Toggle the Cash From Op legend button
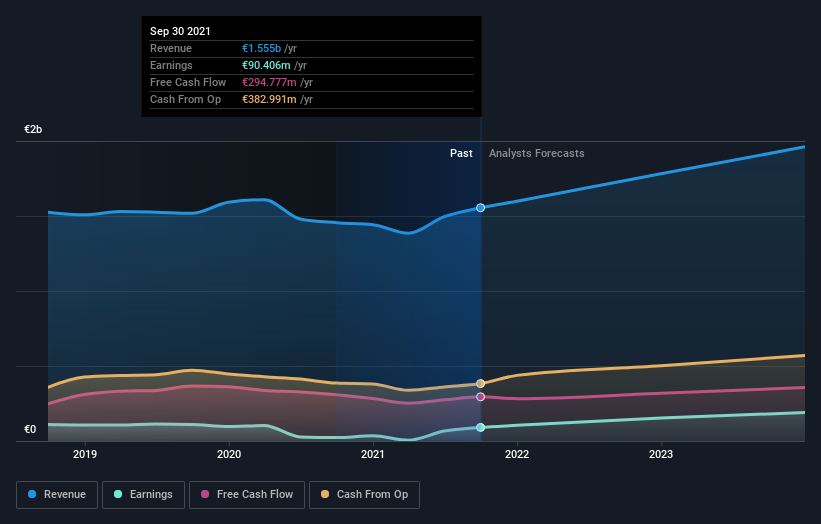The image size is (821, 524). click(x=364, y=495)
